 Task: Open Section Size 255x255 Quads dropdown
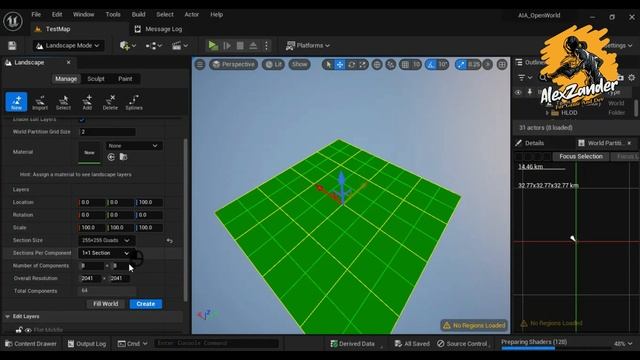(x=107, y=240)
